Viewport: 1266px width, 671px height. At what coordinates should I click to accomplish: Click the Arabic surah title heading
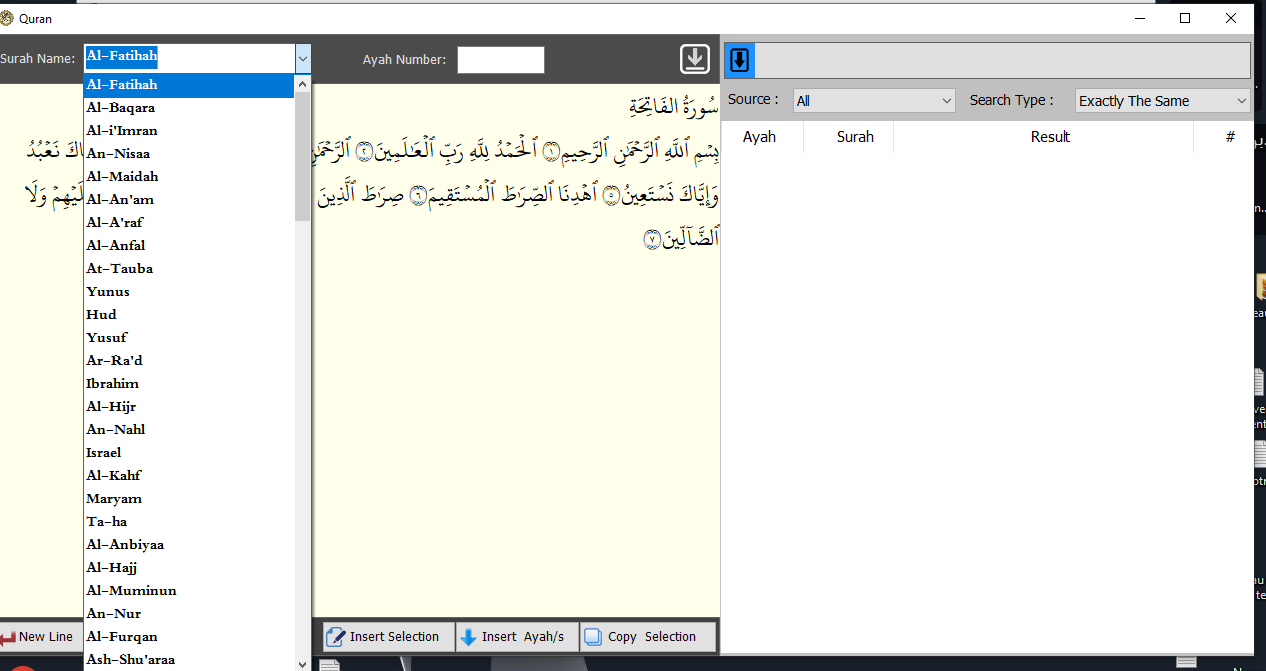(674, 106)
